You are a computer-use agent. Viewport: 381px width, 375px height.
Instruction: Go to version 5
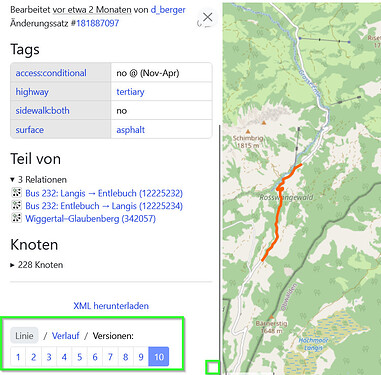[x=79, y=357]
